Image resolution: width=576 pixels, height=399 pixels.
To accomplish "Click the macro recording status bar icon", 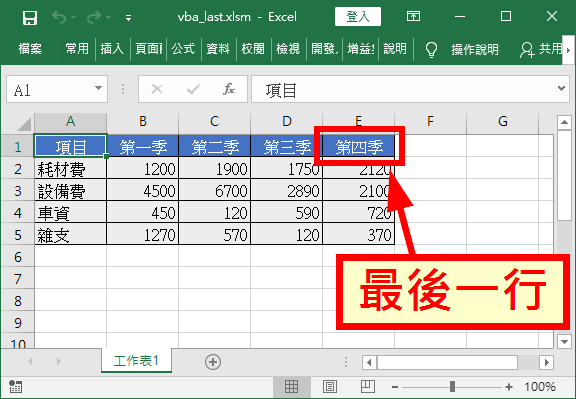I will tap(15, 387).
